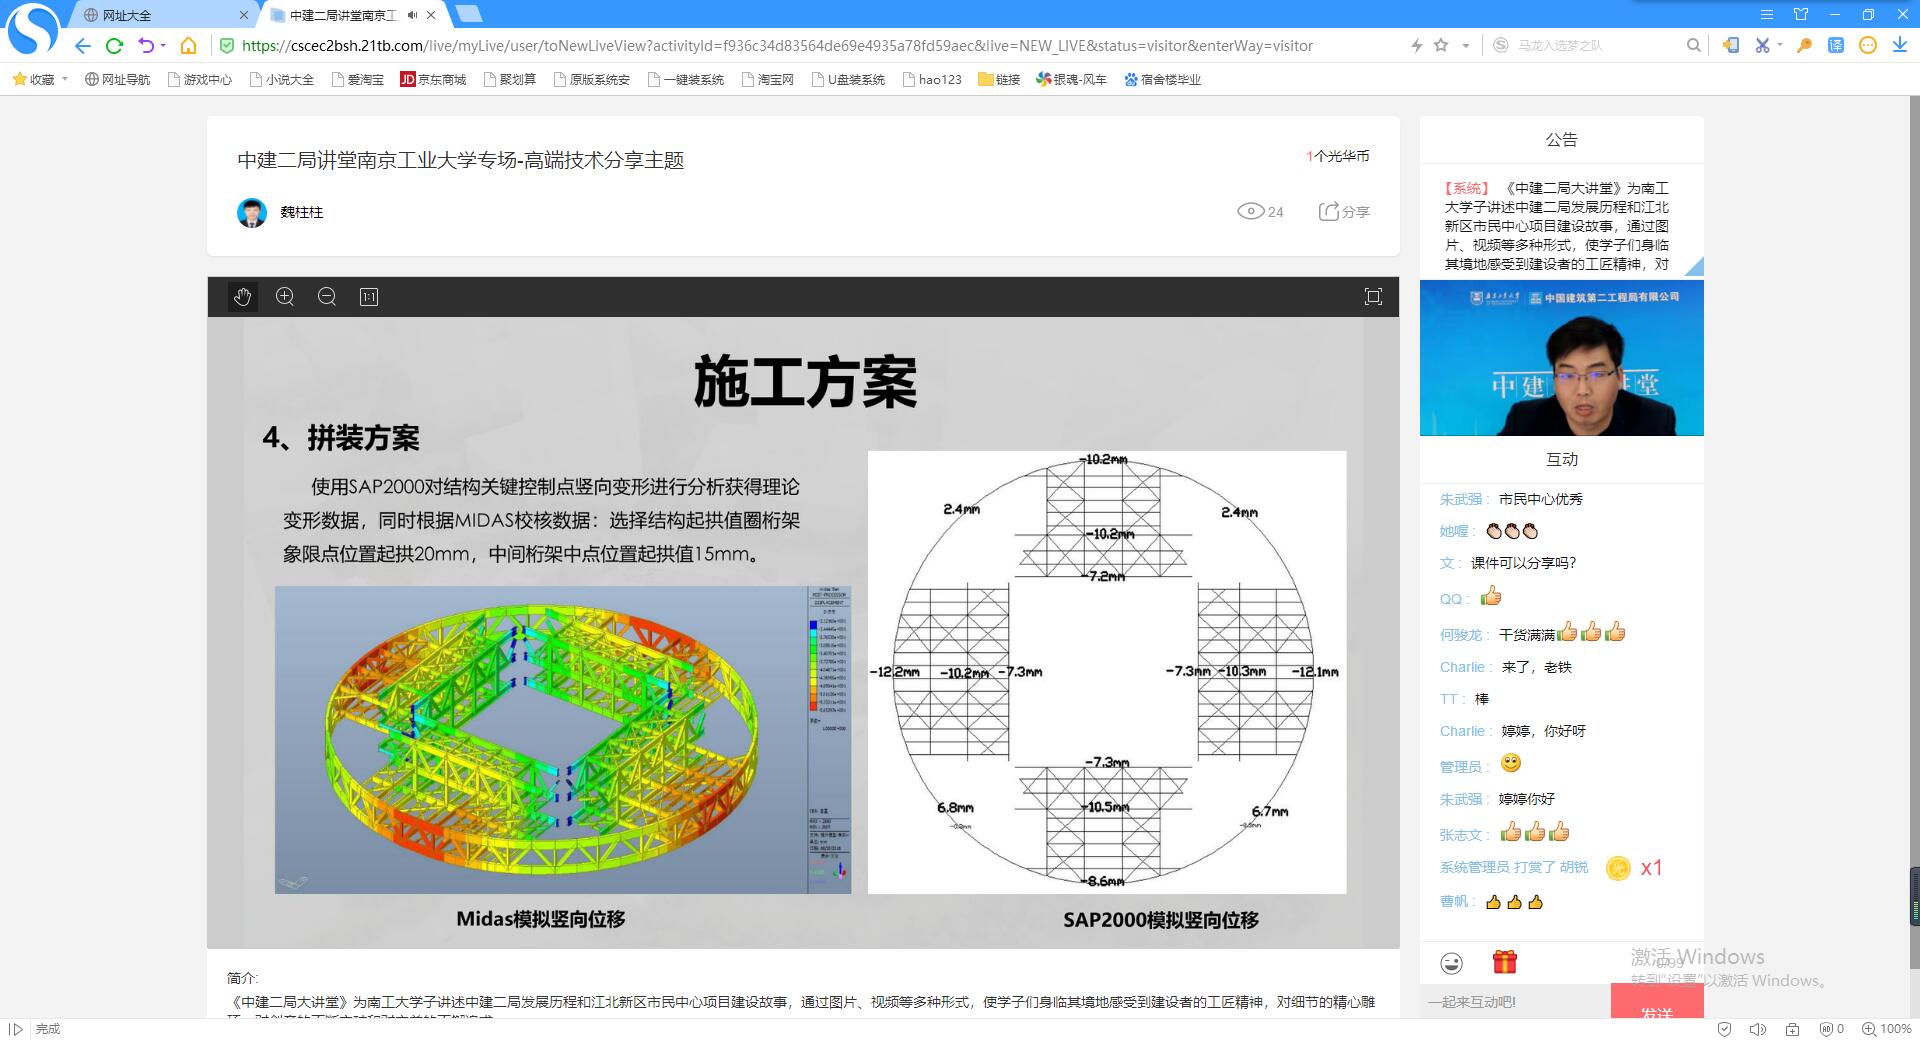The image size is (1920, 1040).
Task: Refresh the current page
Action: click(114, 45)
